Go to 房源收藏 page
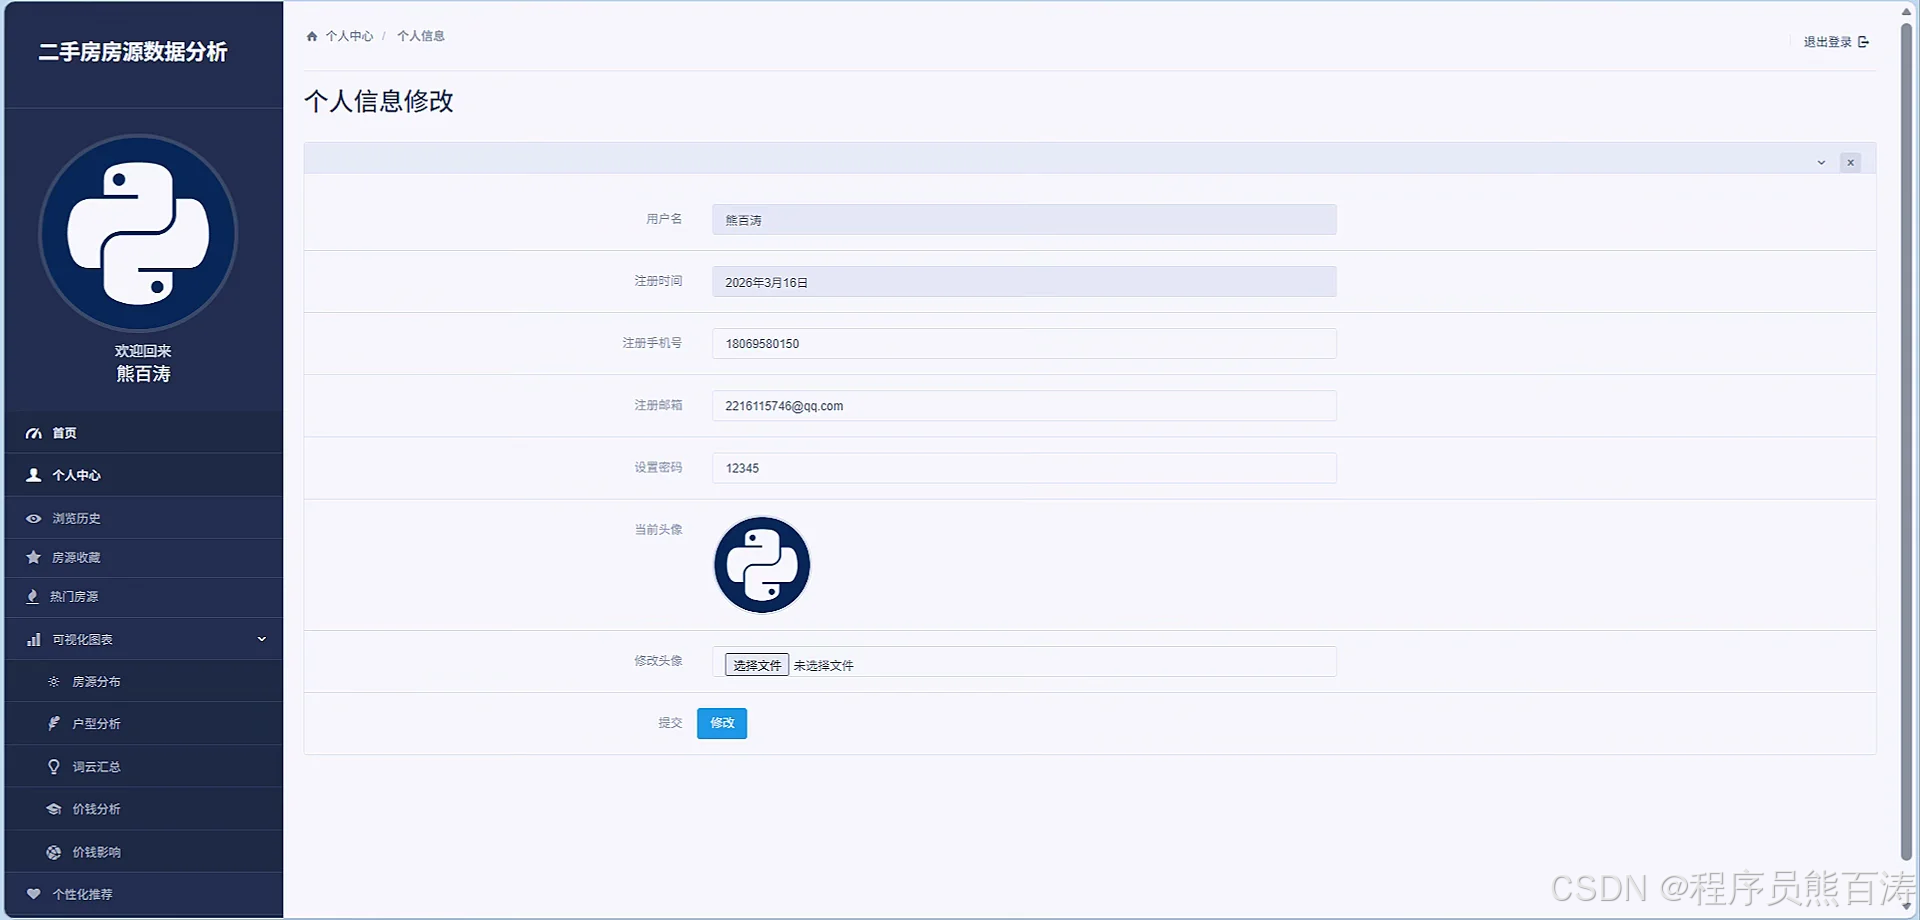 (x=144, y=557)
